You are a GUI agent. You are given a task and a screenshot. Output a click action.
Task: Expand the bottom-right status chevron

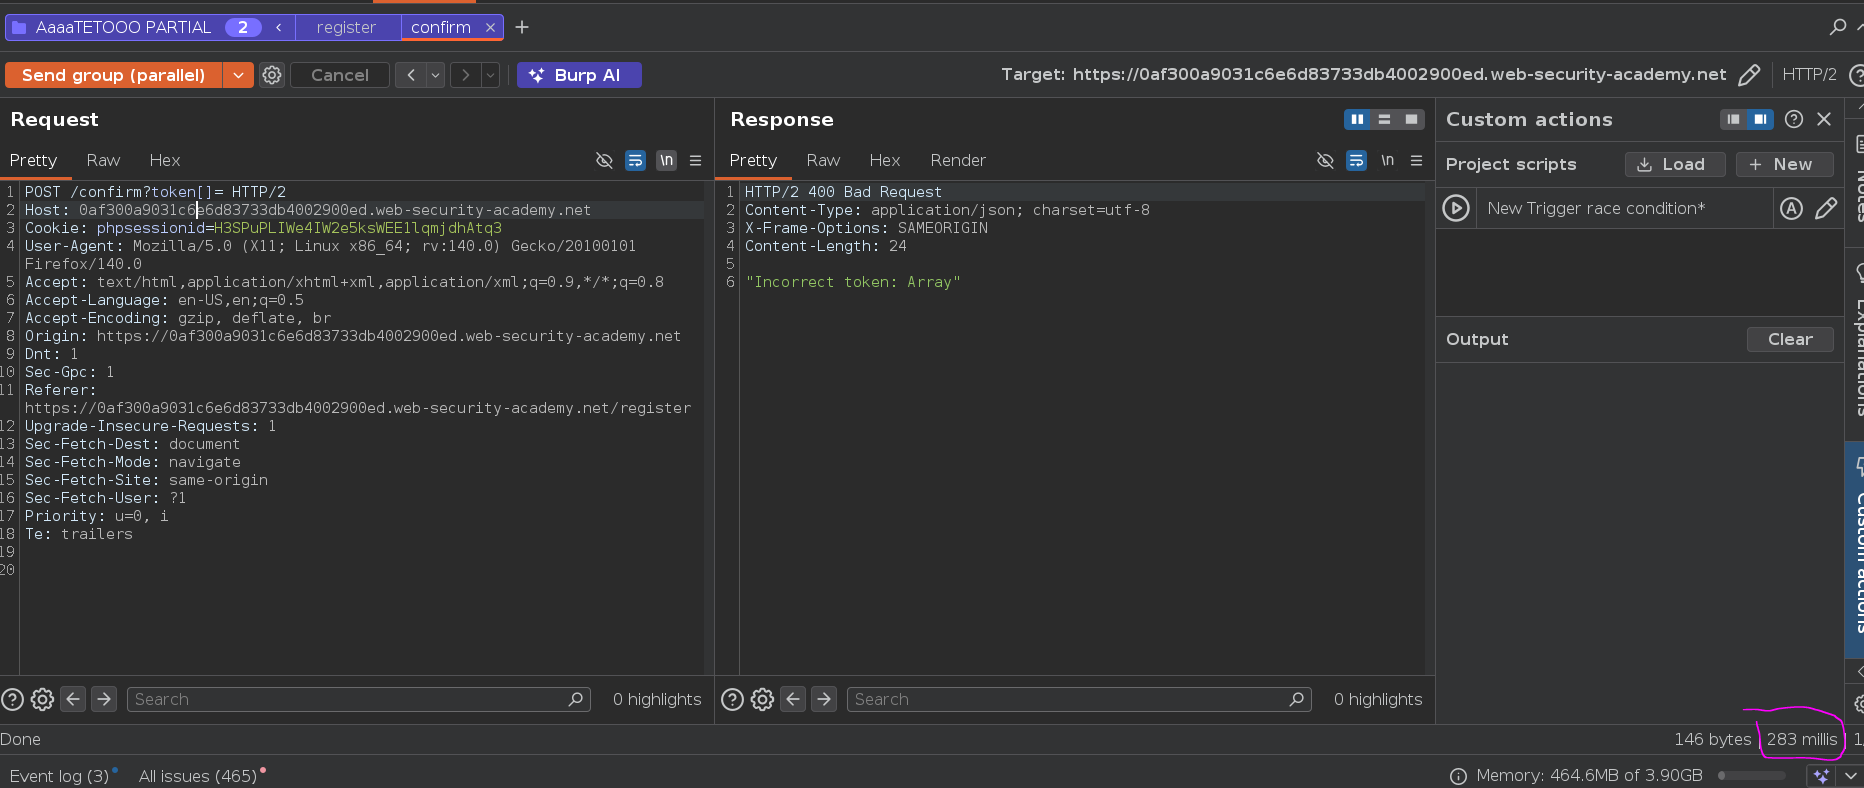(x=1850, y=776)
